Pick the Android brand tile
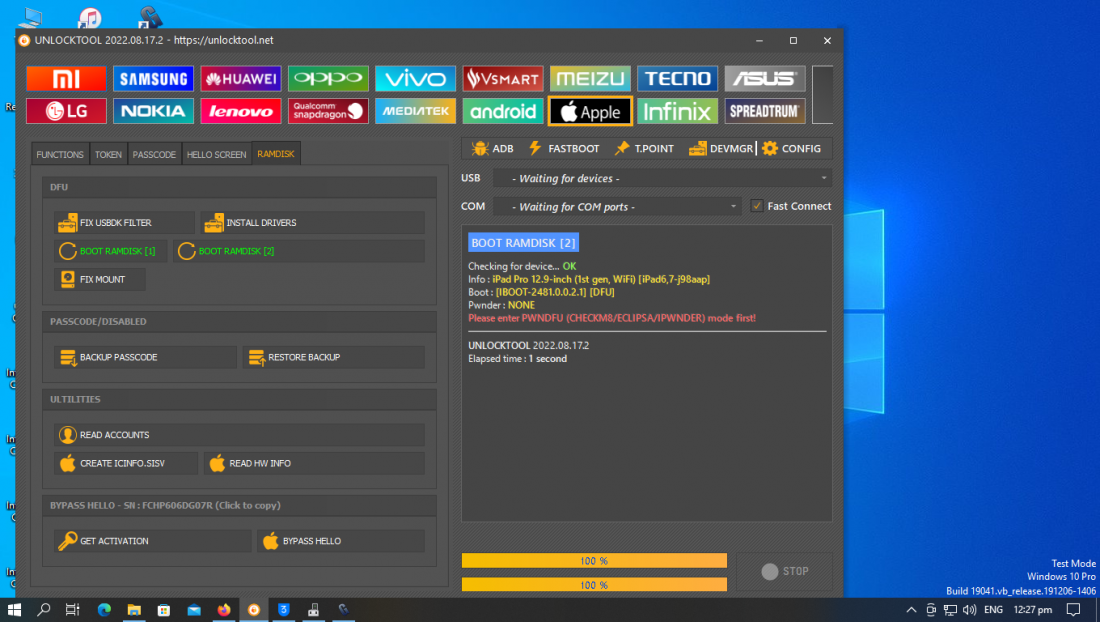1100x622 pixels. pyautogui.click(x=502, y=111)
